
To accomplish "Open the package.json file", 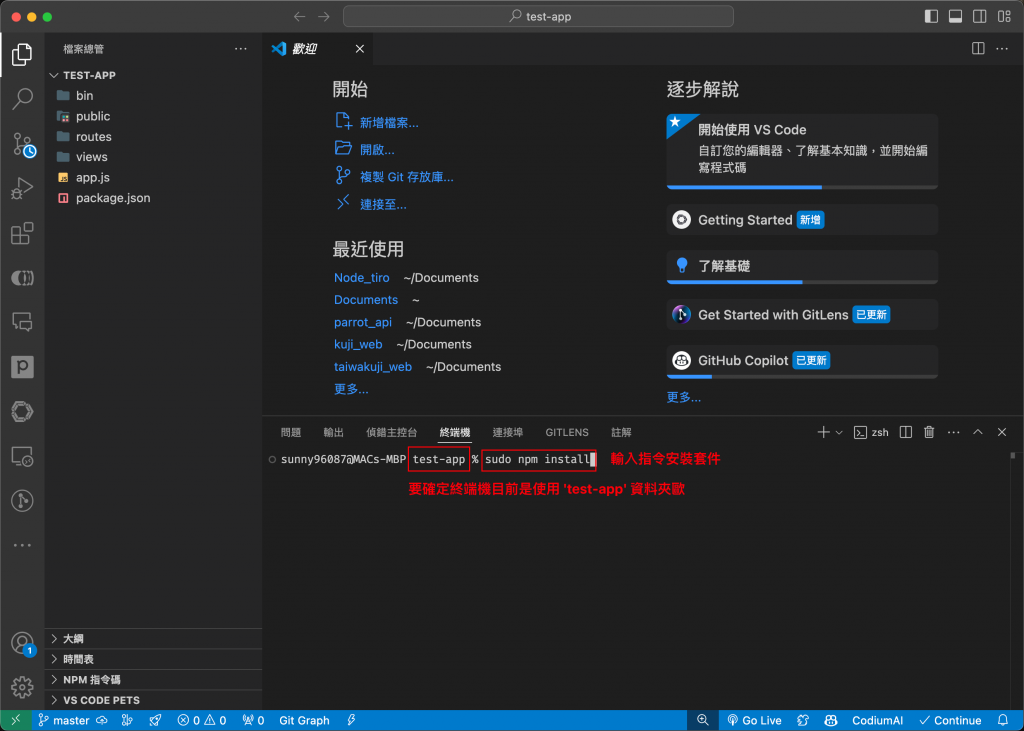I will (x=153, y=198).
